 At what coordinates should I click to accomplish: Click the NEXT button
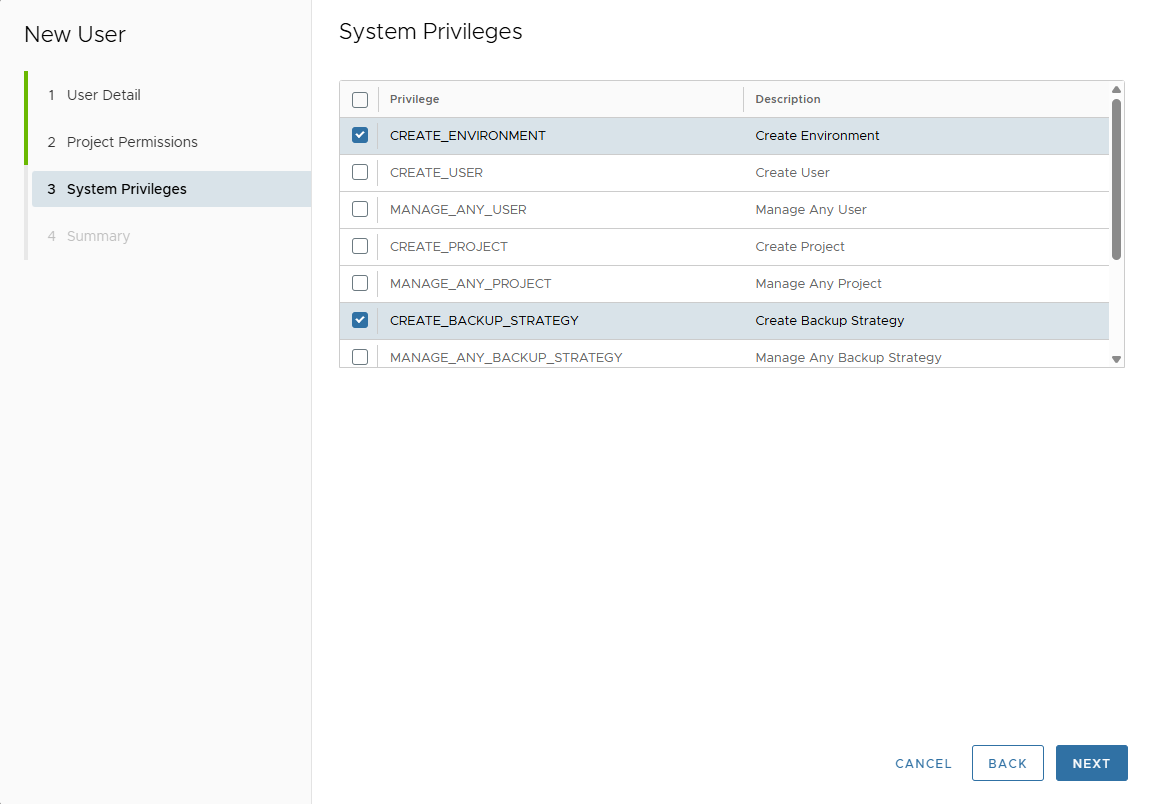tap(1091, 763)
